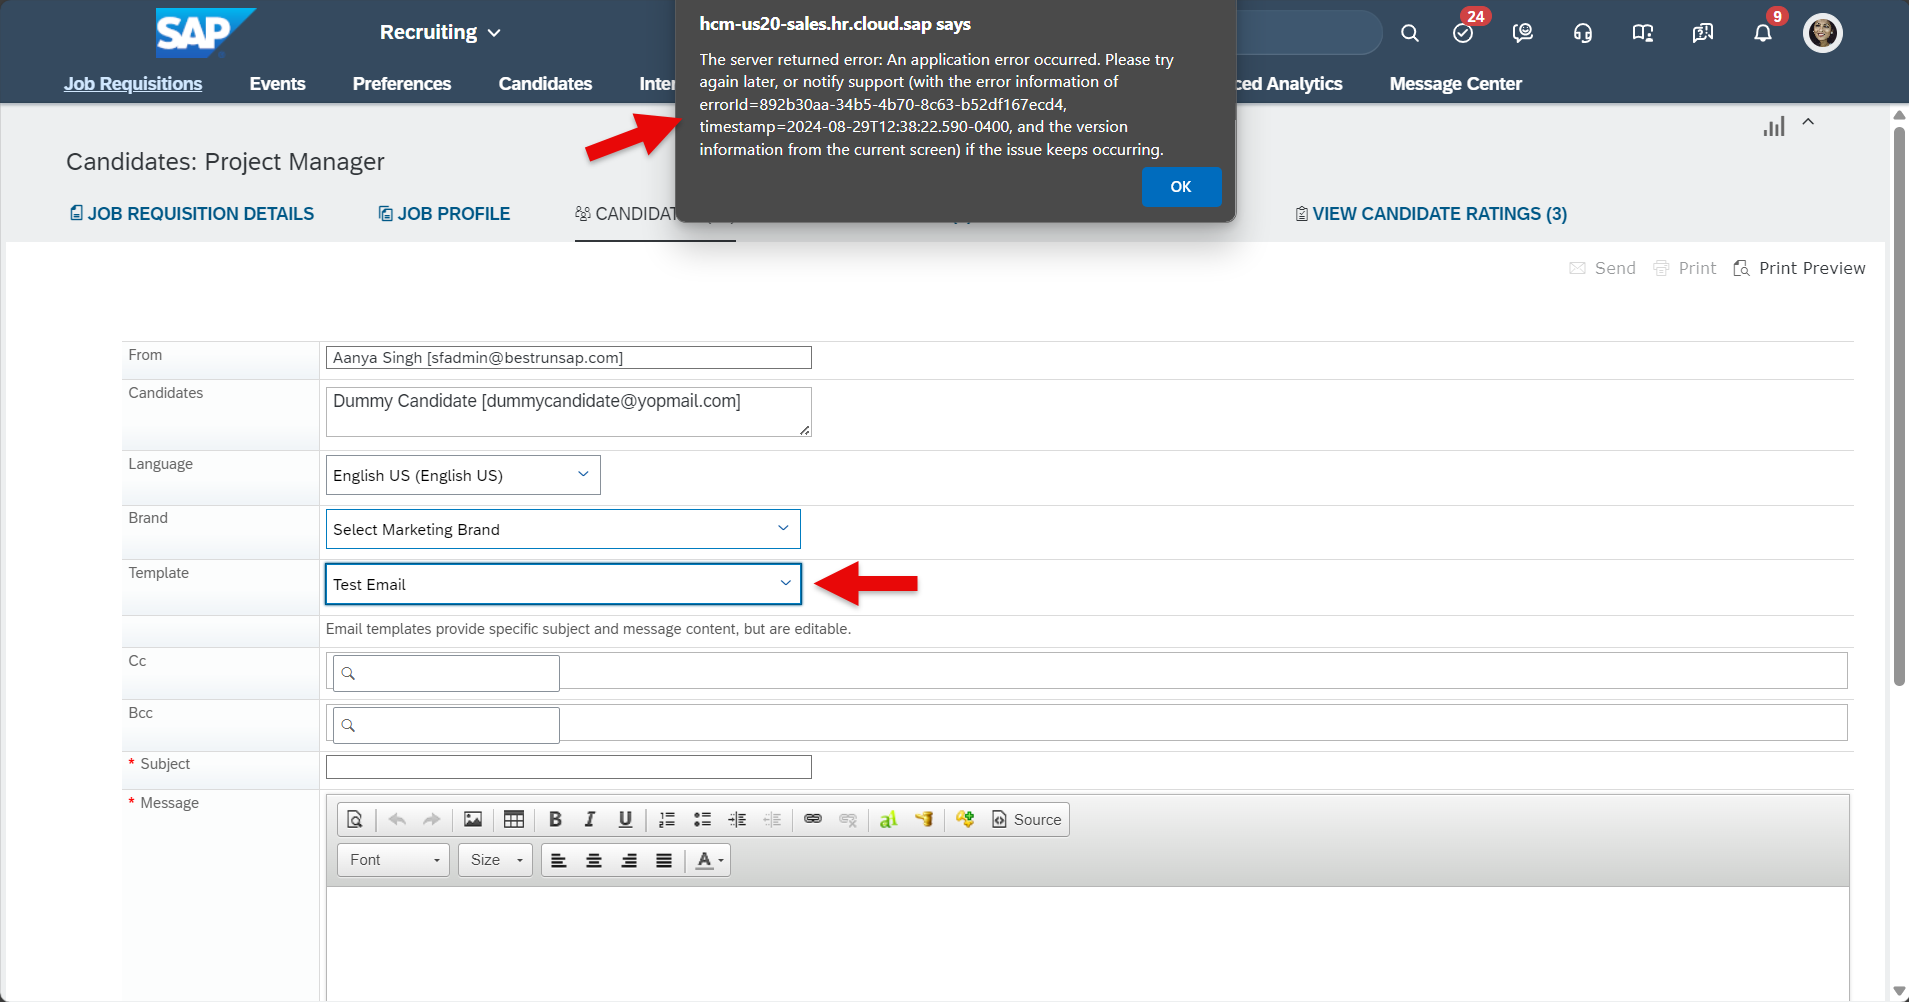Open the support headset icon
The width and height of the screenshot is (1909, 1002).
point(1583,33)
